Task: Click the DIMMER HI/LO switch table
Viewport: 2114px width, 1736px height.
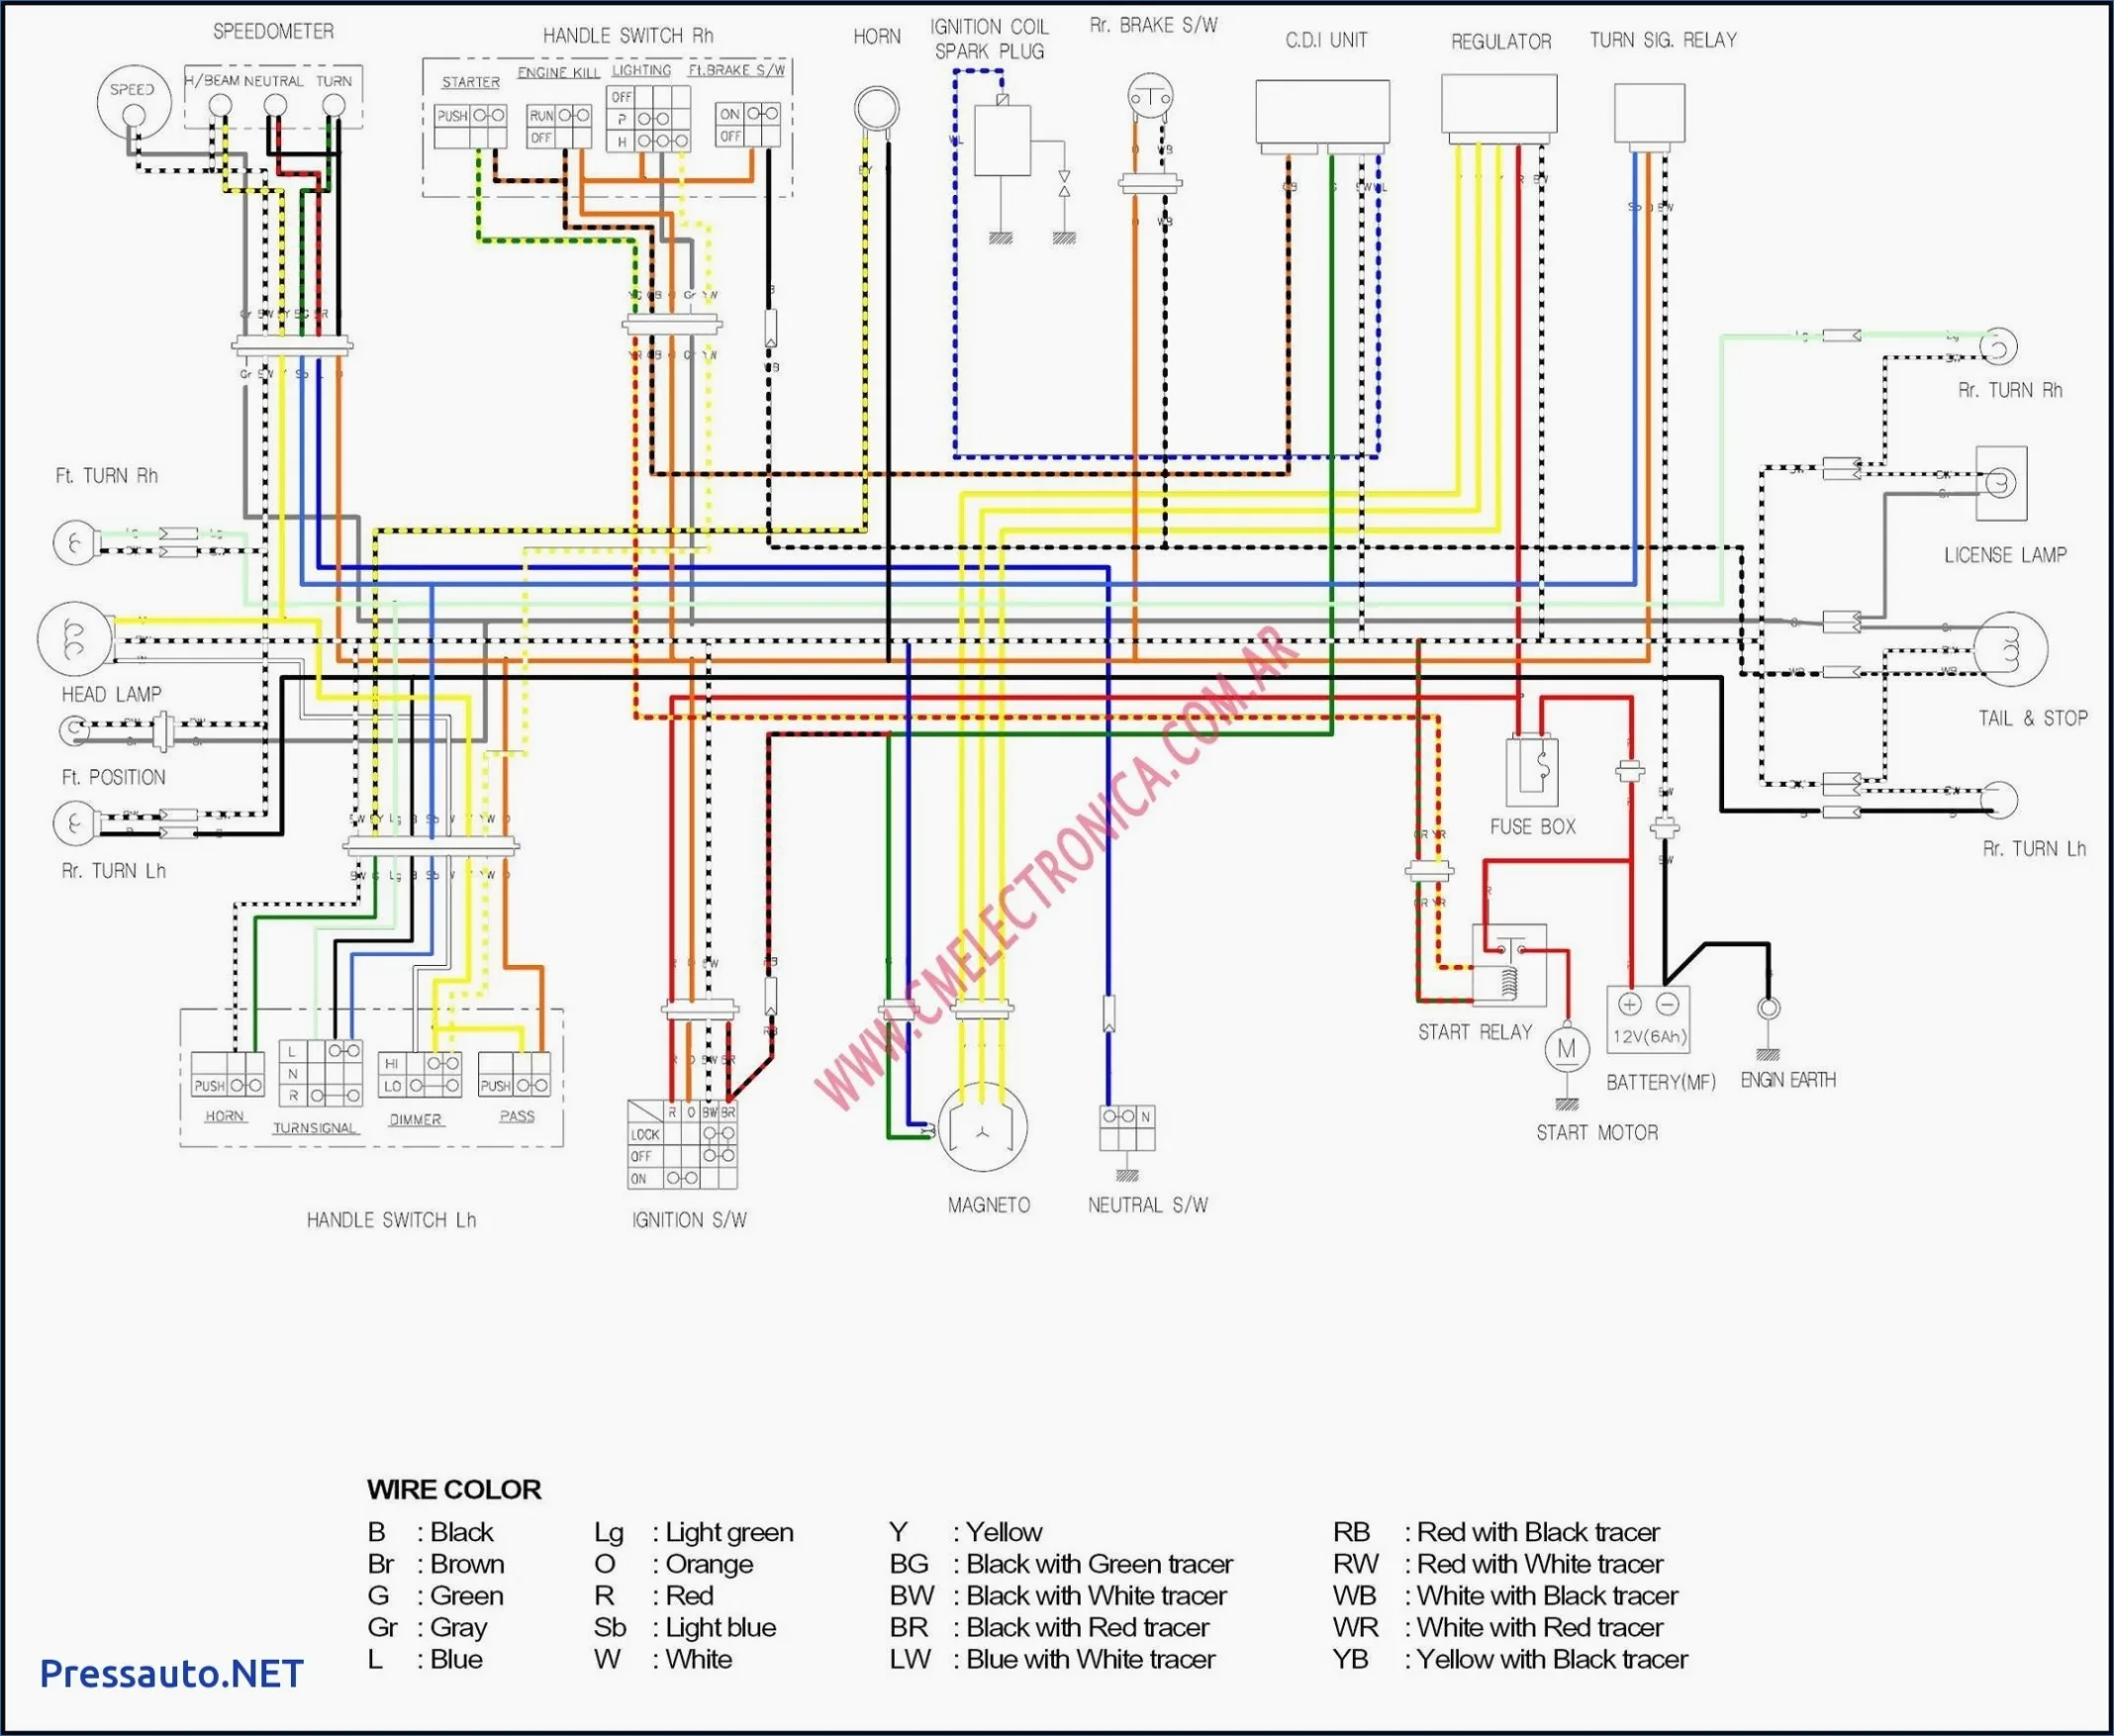Action: point(420,1075)
